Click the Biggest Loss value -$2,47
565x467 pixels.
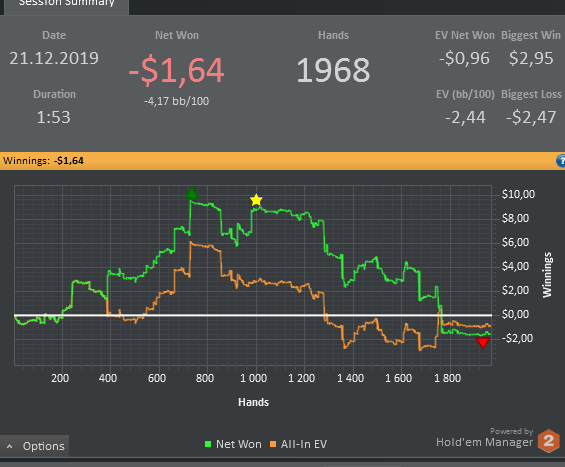pos(531,117)
